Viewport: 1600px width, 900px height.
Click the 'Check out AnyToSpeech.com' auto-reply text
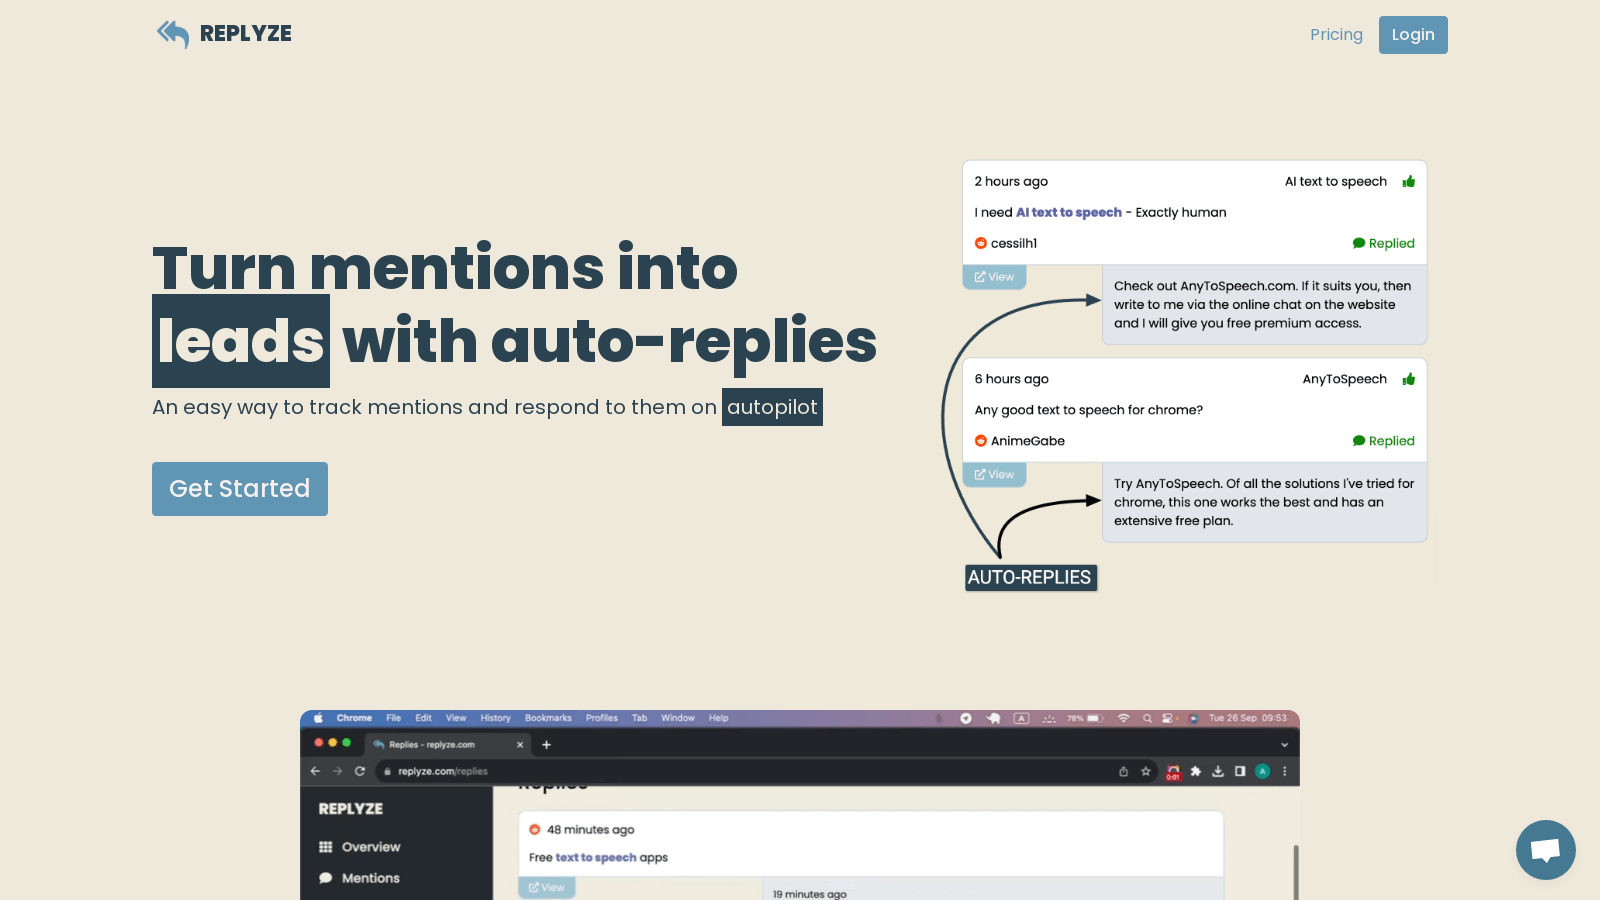click(x=1262, y=304)
